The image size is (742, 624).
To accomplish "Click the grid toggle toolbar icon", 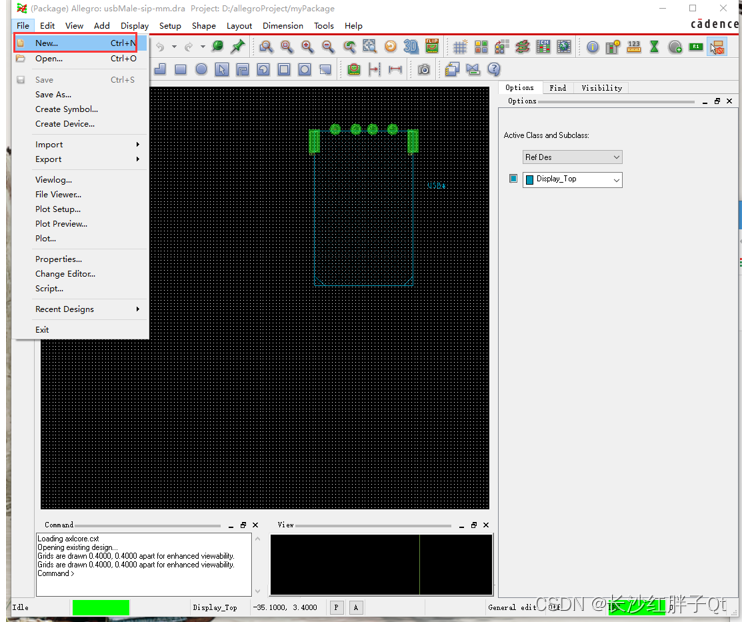I will (x=460, y=46).
